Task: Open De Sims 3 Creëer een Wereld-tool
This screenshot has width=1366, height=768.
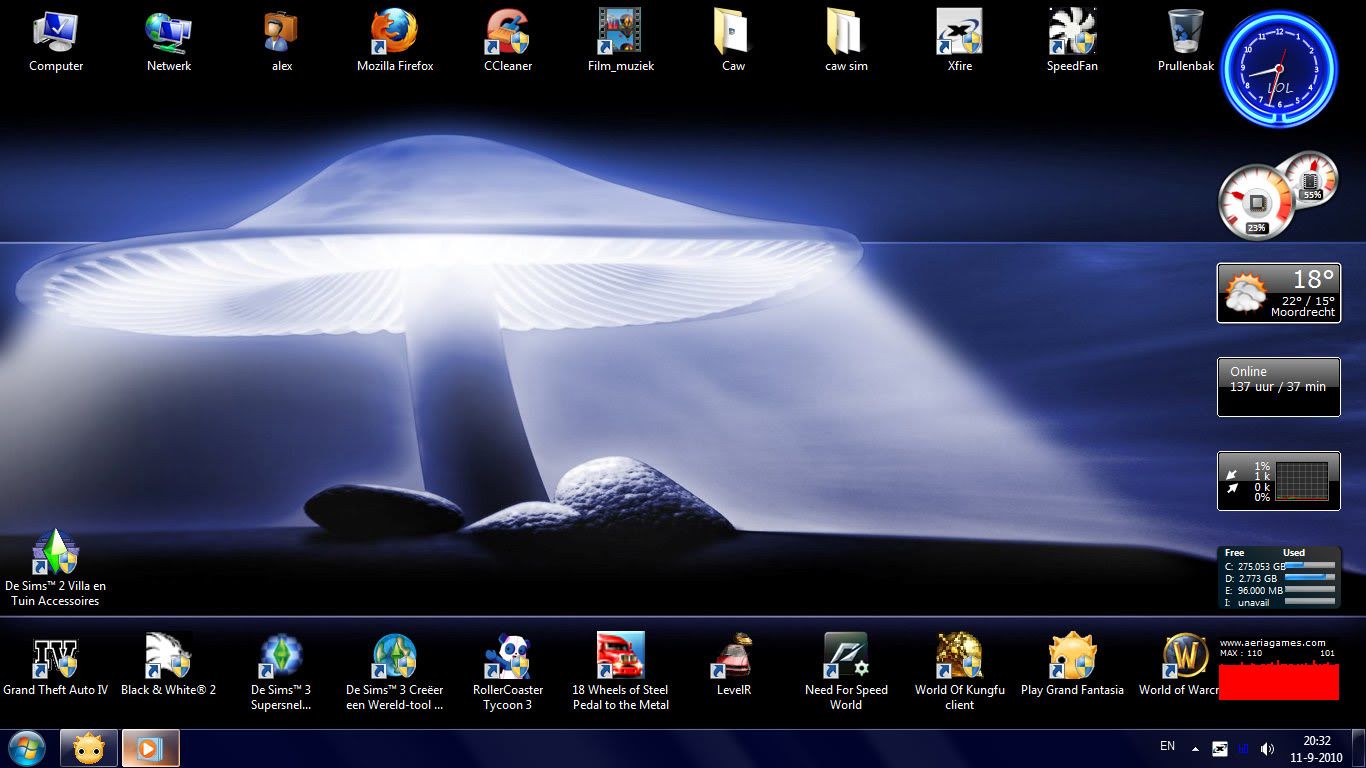Action: tap(394, 672)
